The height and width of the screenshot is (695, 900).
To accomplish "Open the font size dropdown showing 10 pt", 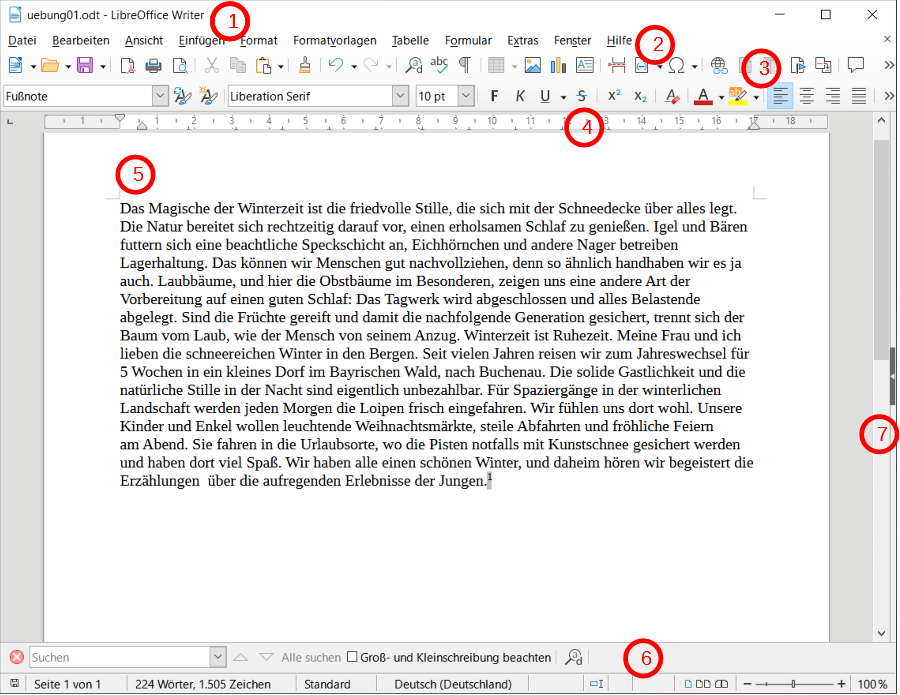I will (x=465, y=96).
